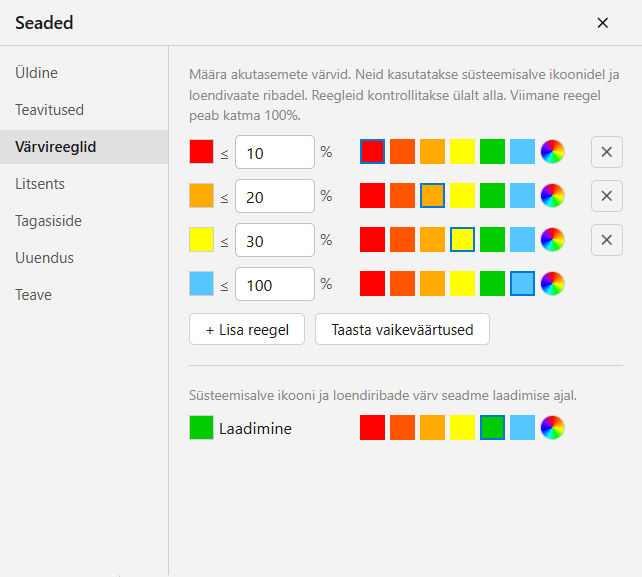This screenshot has width=642, height=577.
Task: Pick yellow swatch for 10% rule
Action: [x=462, y=152]
